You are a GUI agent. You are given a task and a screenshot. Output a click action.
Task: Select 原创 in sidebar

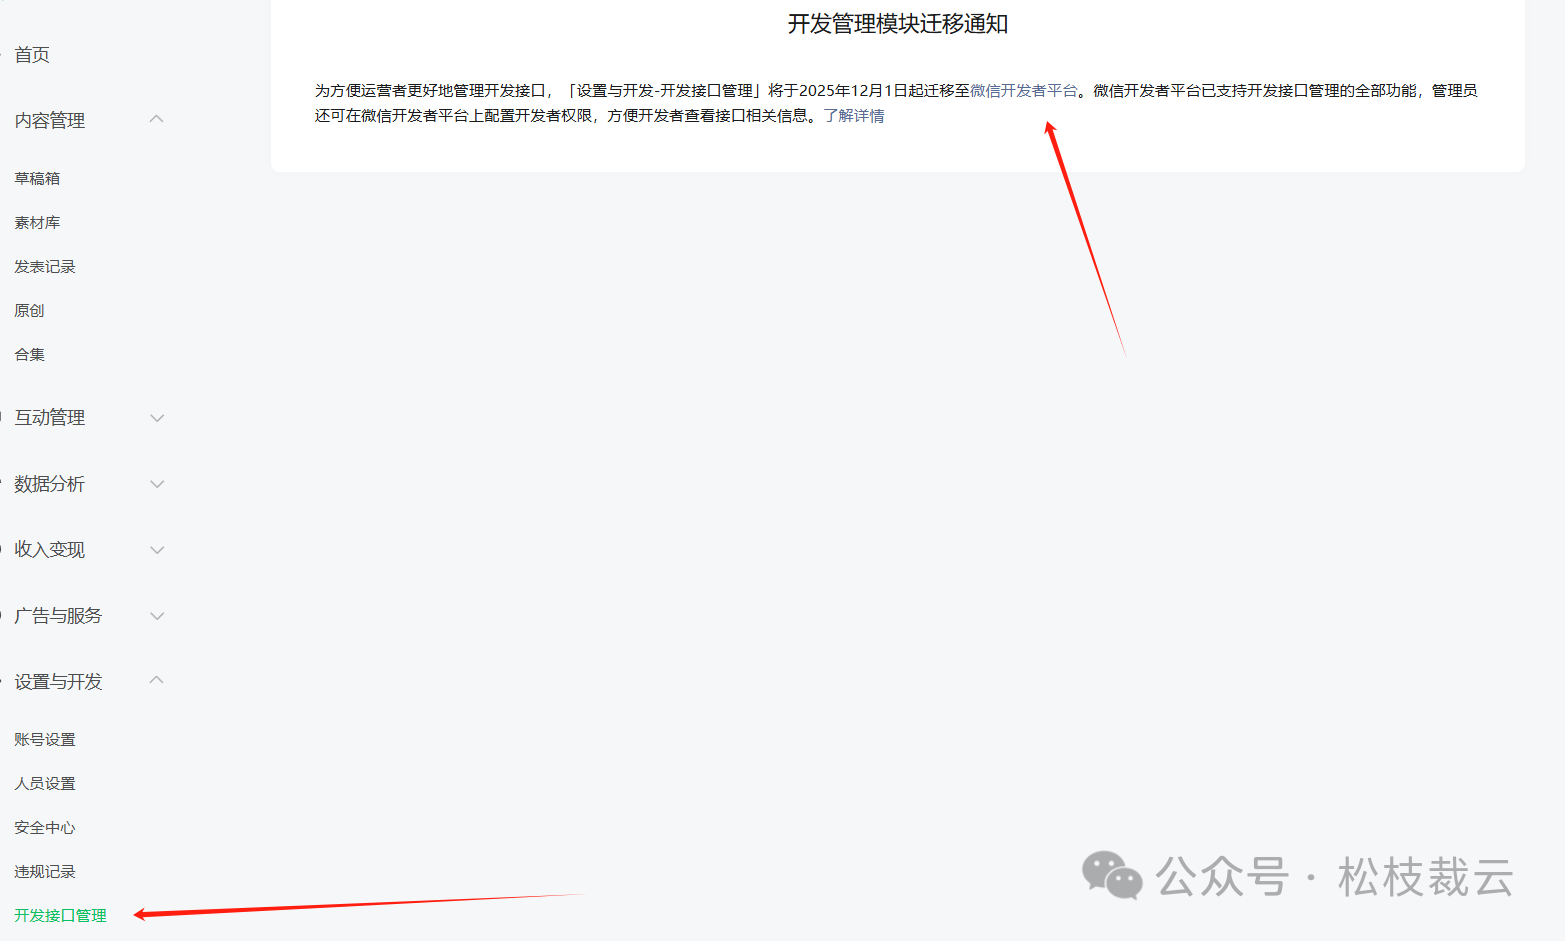(x=29, y=310)
